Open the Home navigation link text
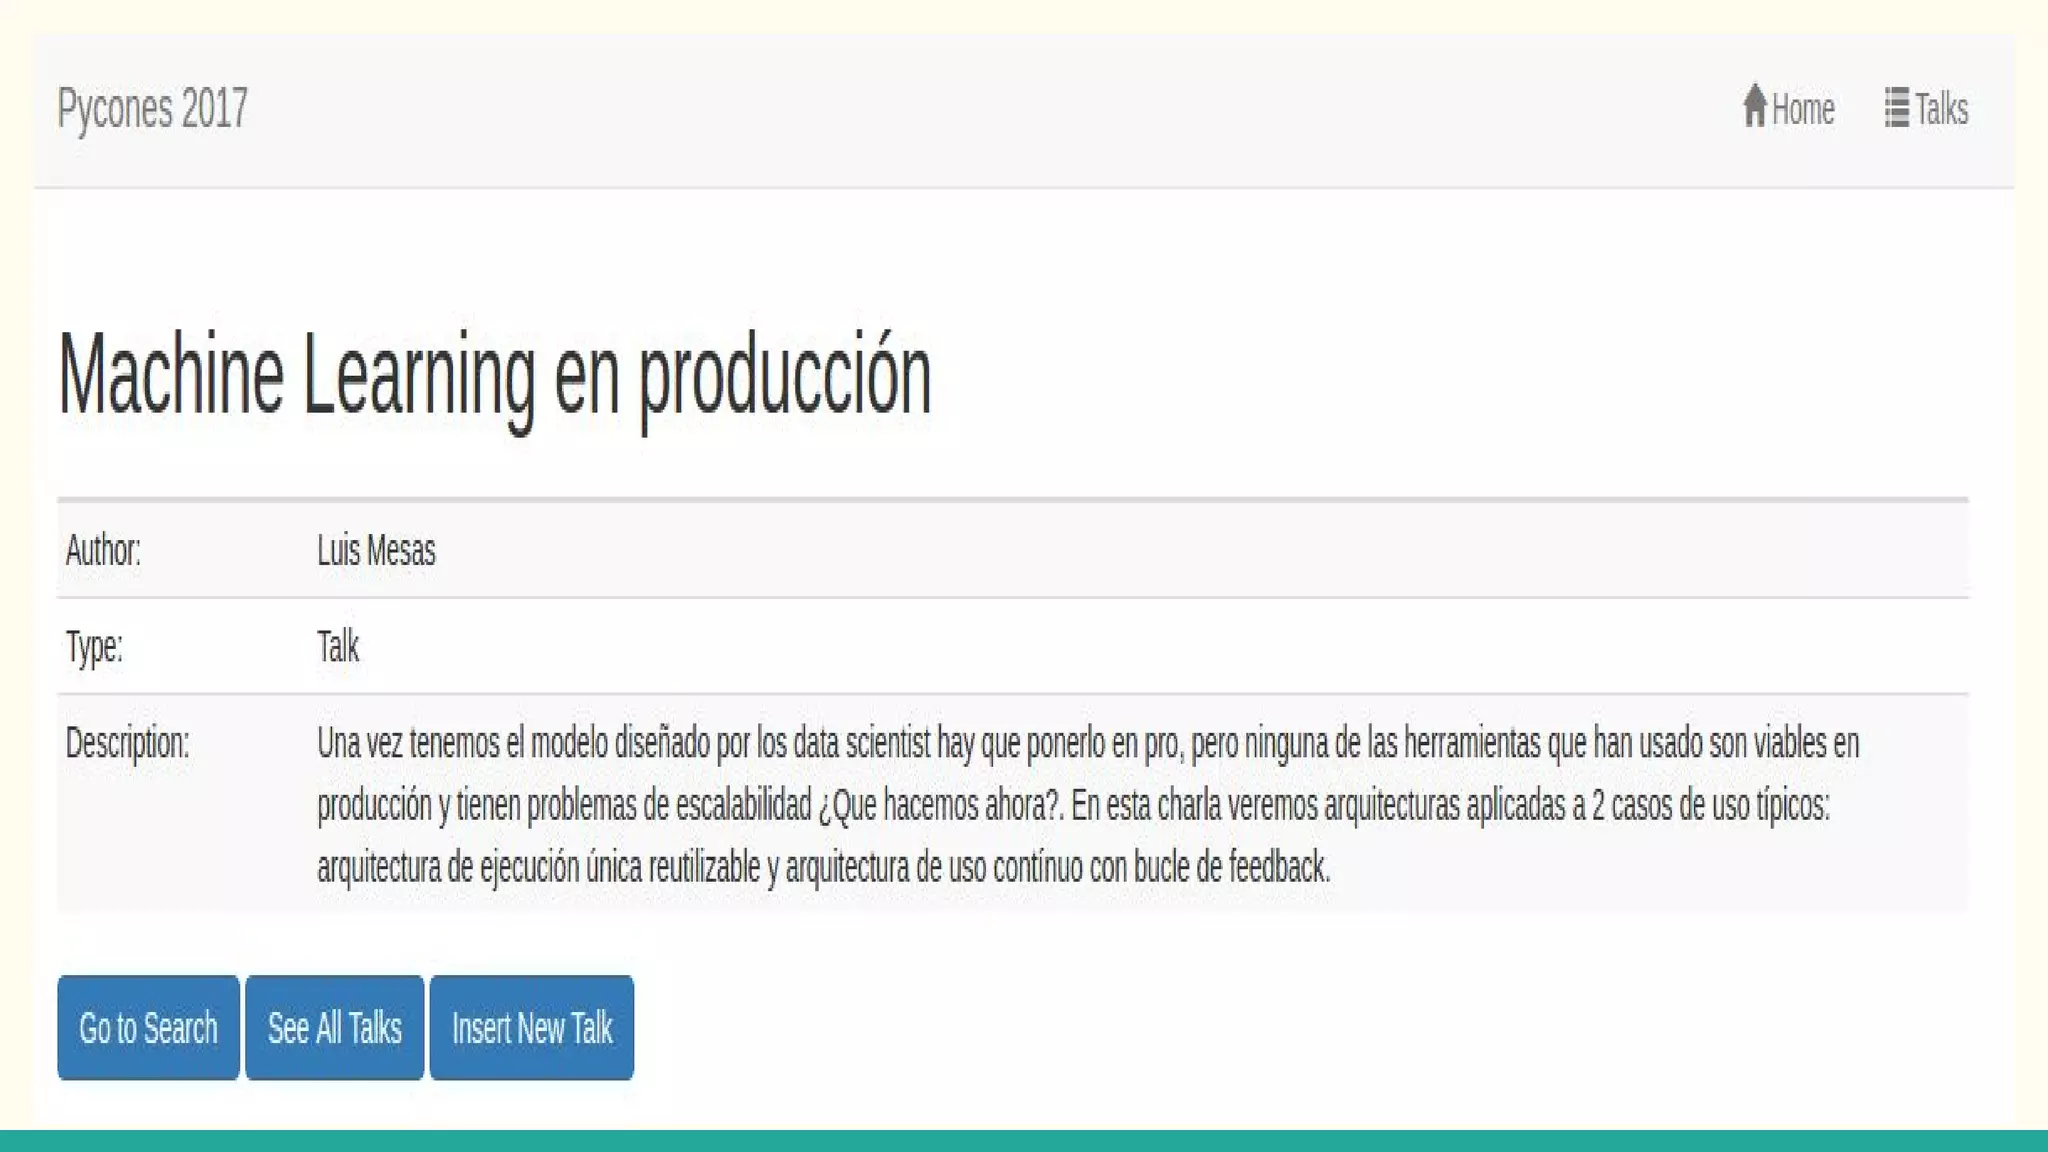This screenshot has height=1152, width=2048. pos(1803,109)
